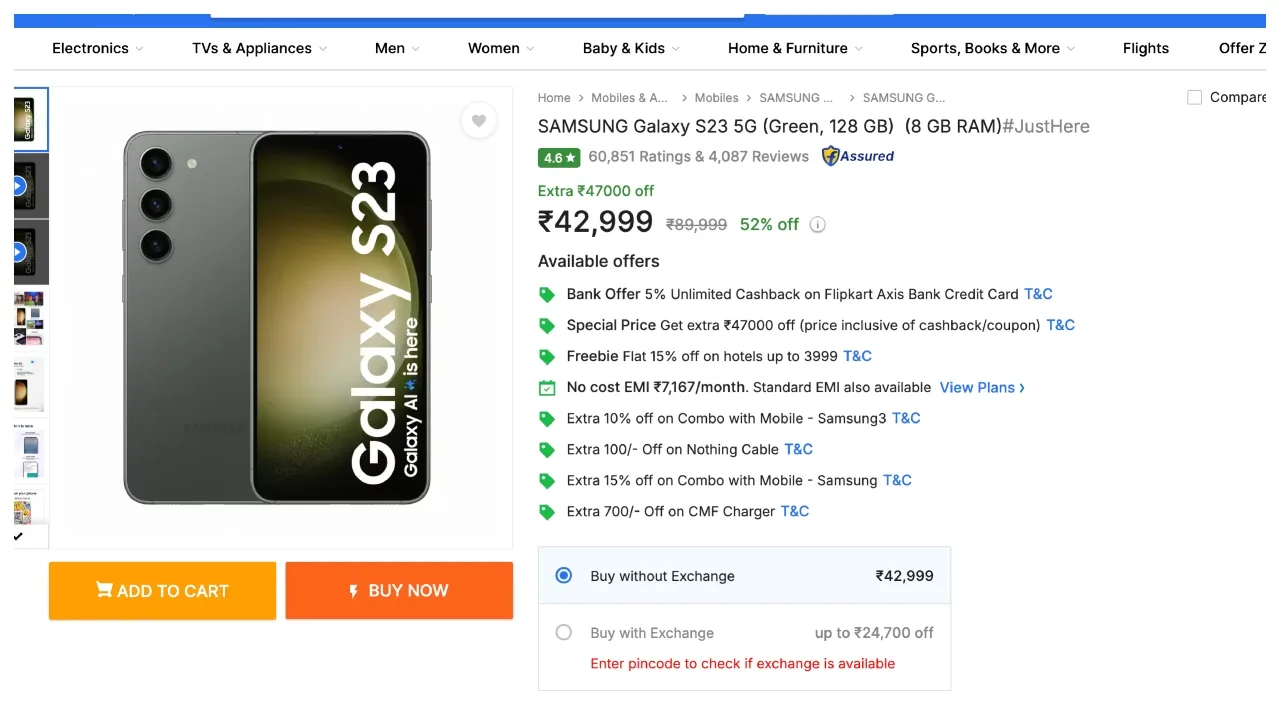Add product to wishlist with heart icon
1280x720 pixels.
479,121
